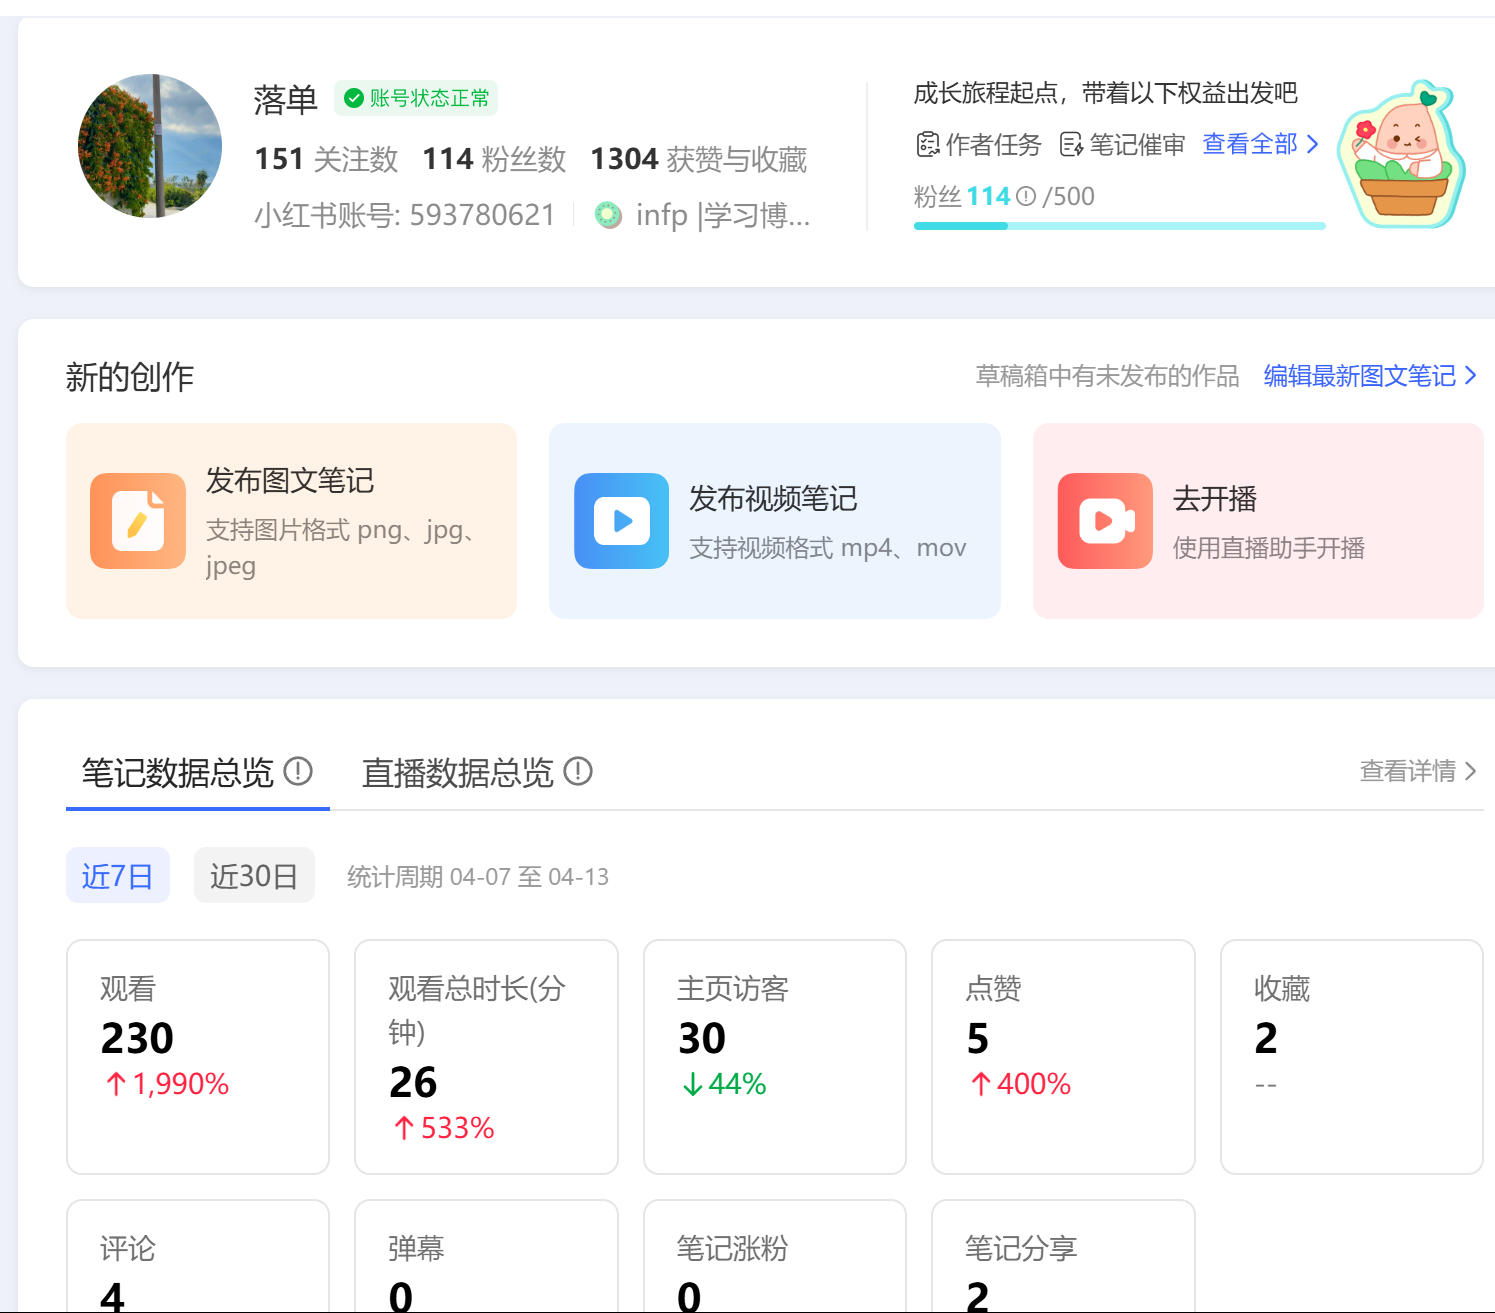Image resolution: width=1495 pixels, height=1313 pixels.
Task: Switch the statistics range to 近30日
Action: (254, 875)
